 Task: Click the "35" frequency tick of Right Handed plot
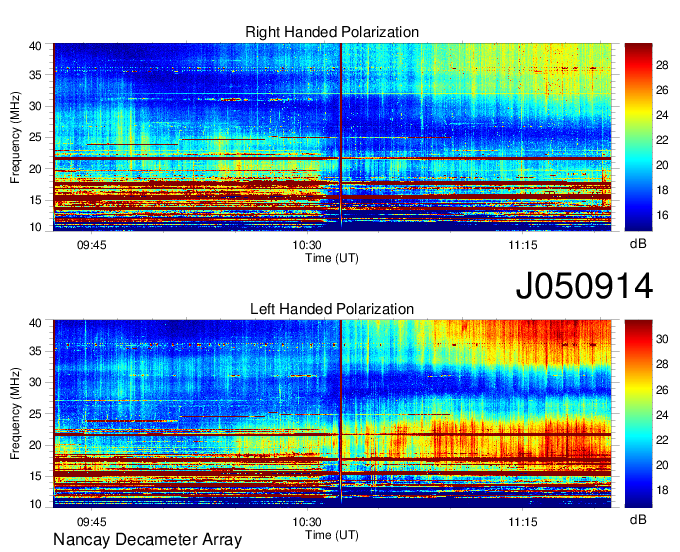36,75
